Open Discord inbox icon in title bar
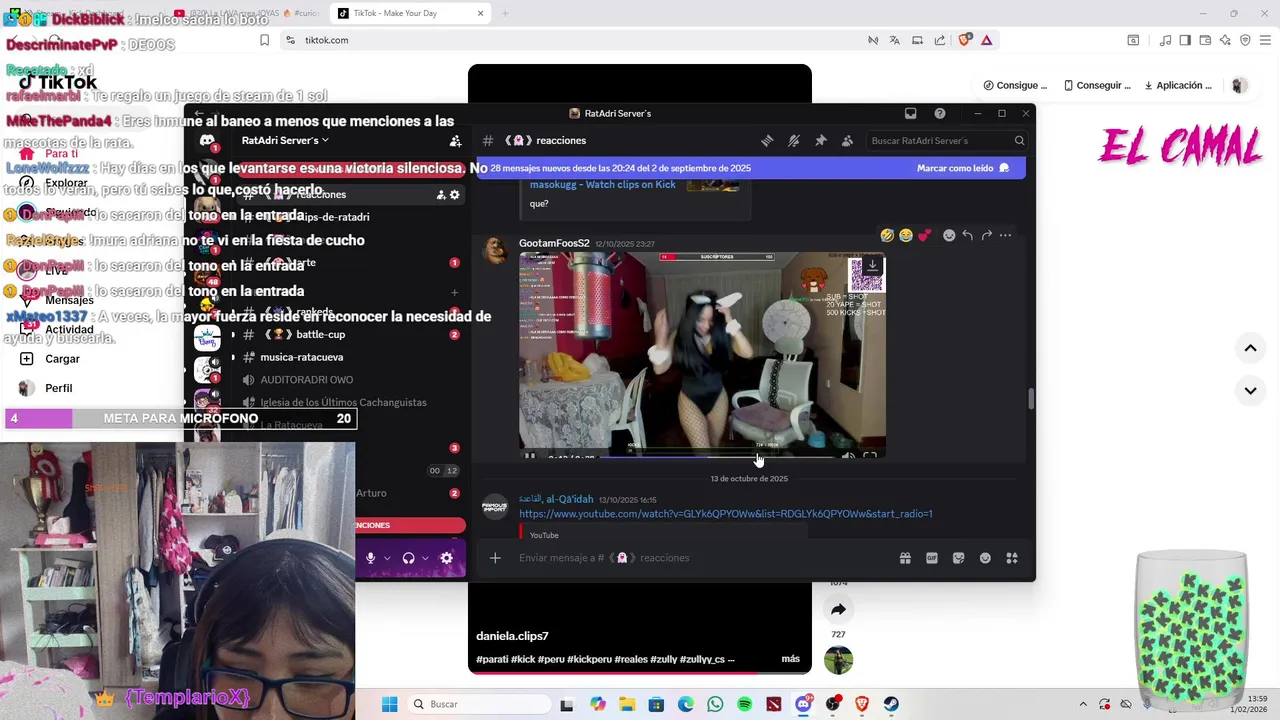The height and width of the screenshot is (720, 1280). [x=910, y=114]
